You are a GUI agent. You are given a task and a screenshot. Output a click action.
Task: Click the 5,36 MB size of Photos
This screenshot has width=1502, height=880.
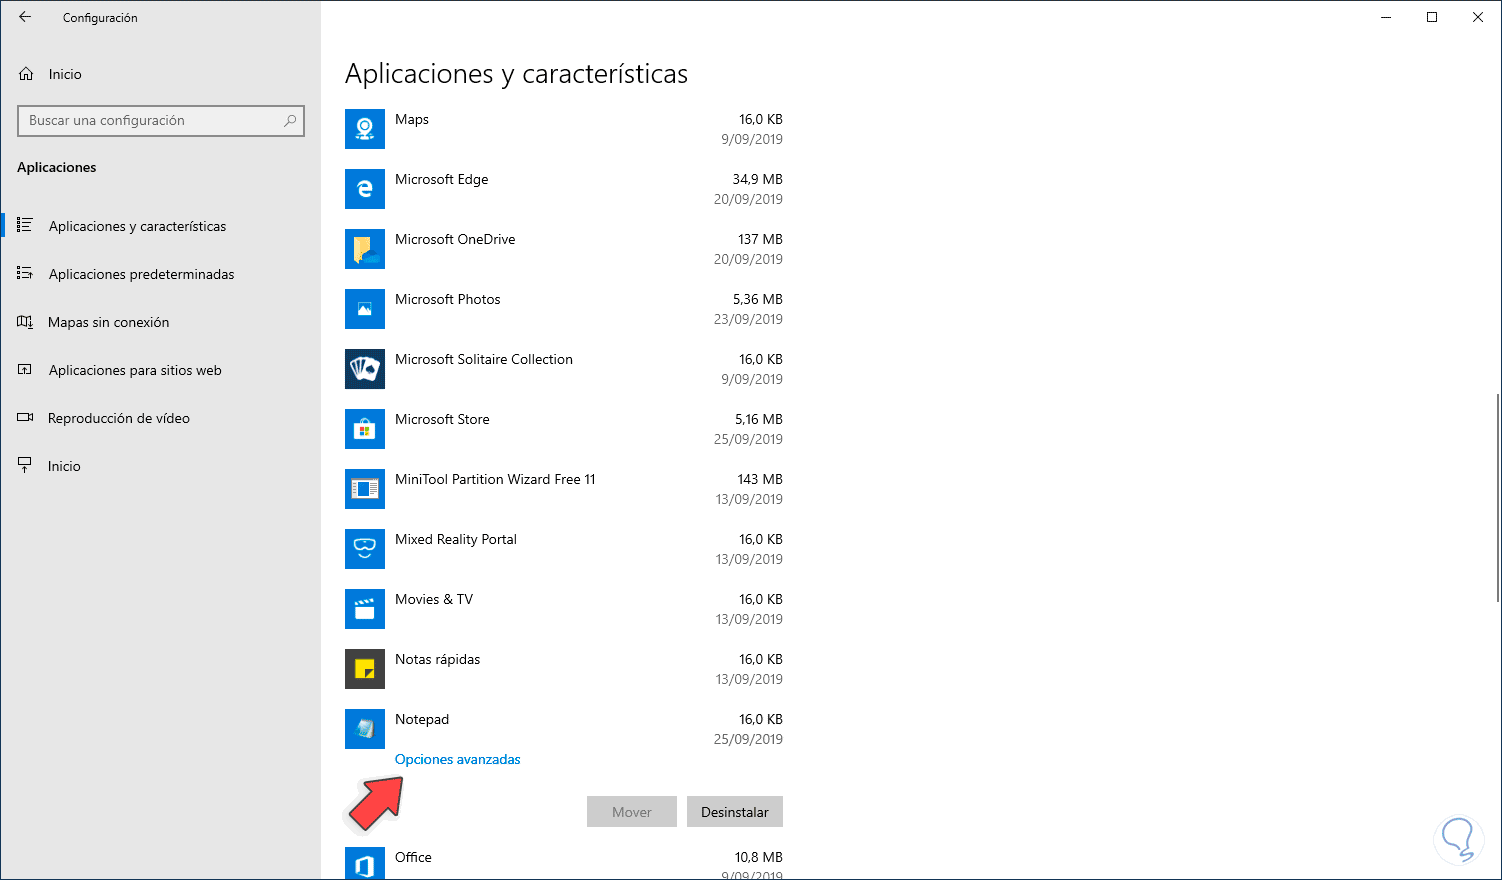point(758,300)
